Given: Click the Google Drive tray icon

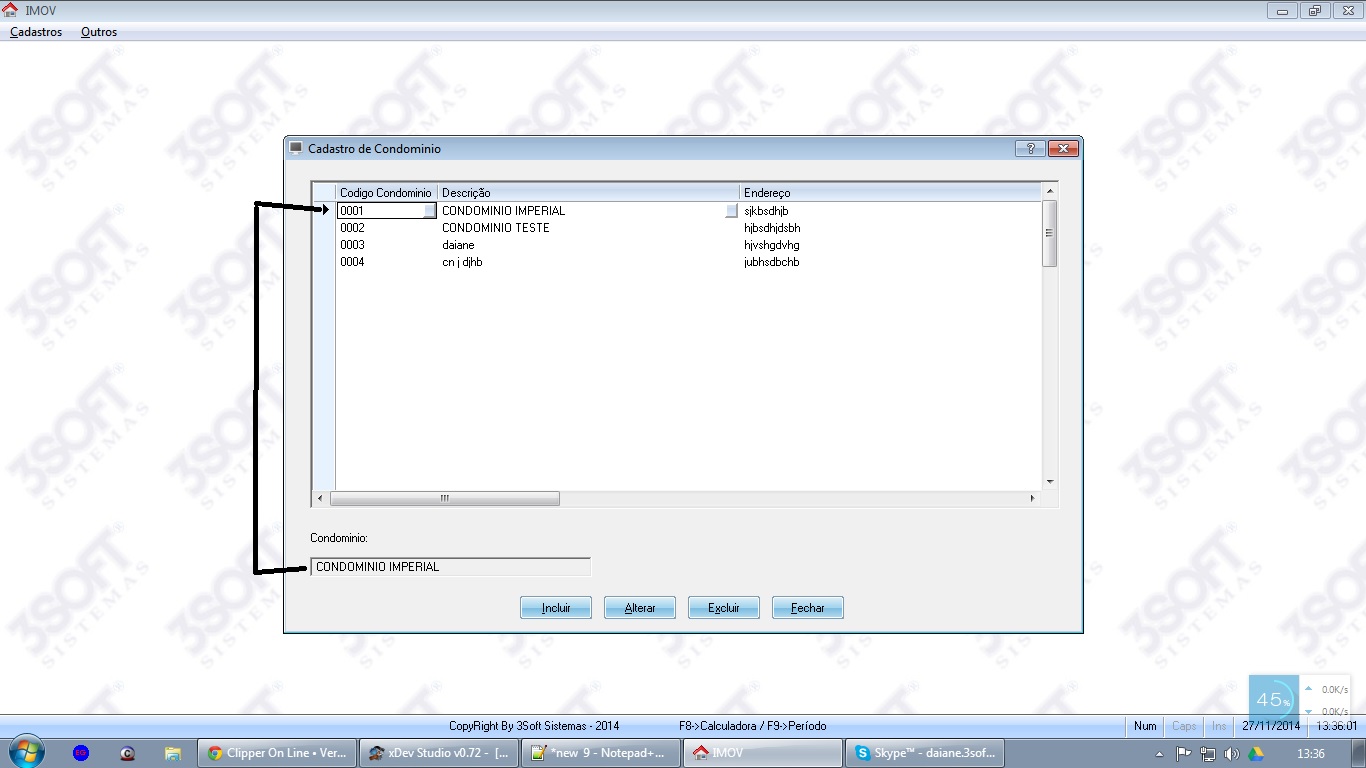Looking at the screenshot, I should (1254, 754).
